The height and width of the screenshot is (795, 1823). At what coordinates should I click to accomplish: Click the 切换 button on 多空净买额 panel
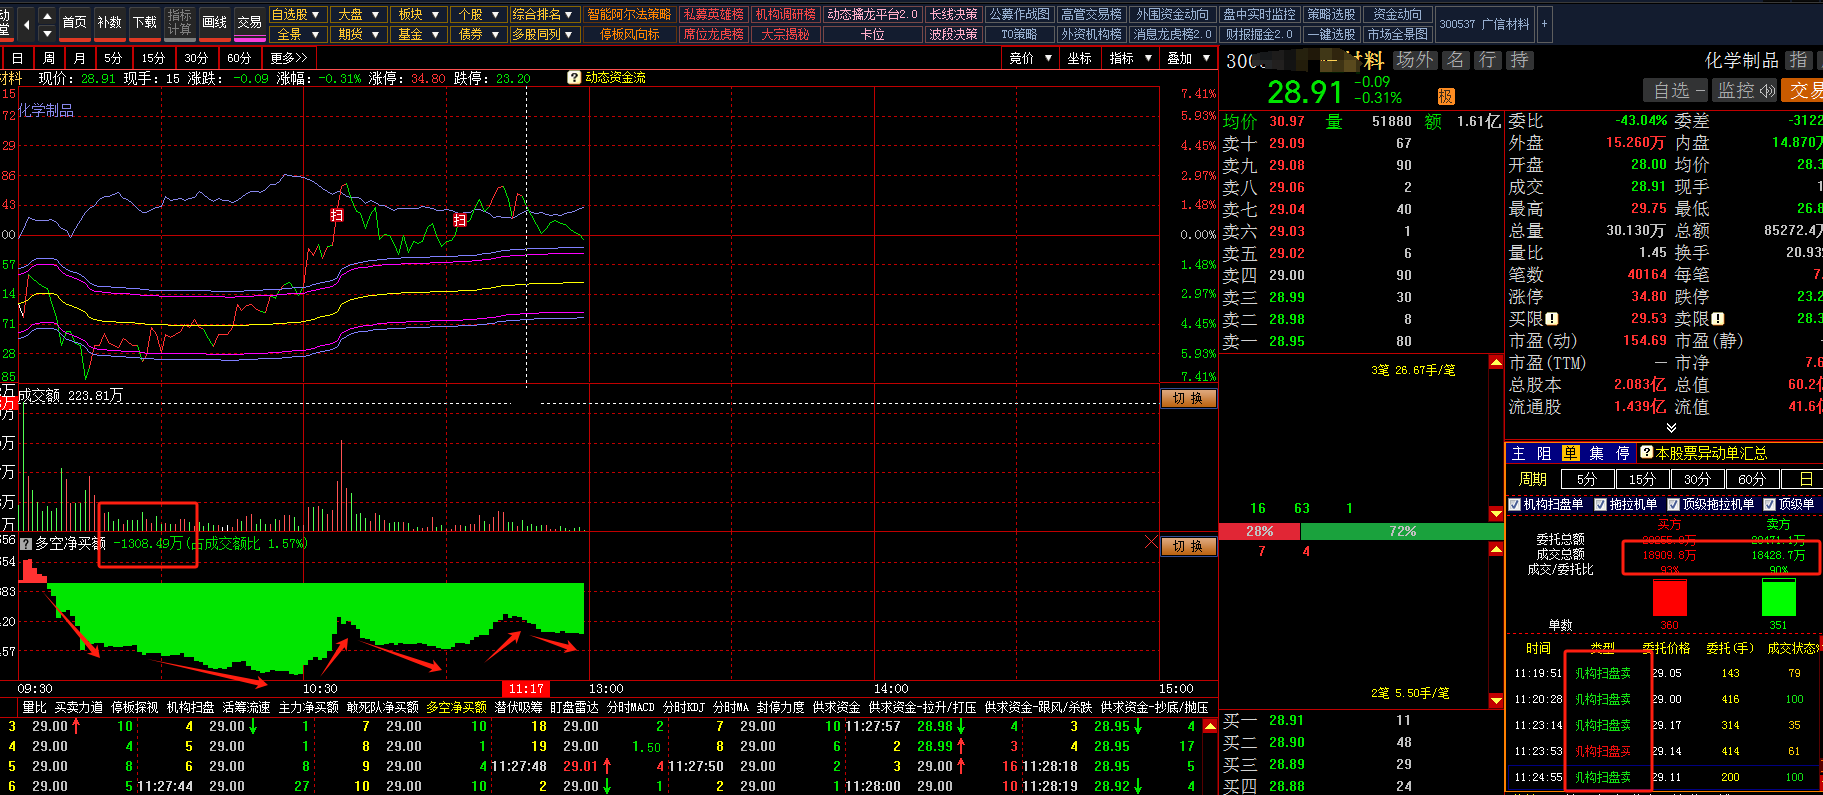point(1188,546)
